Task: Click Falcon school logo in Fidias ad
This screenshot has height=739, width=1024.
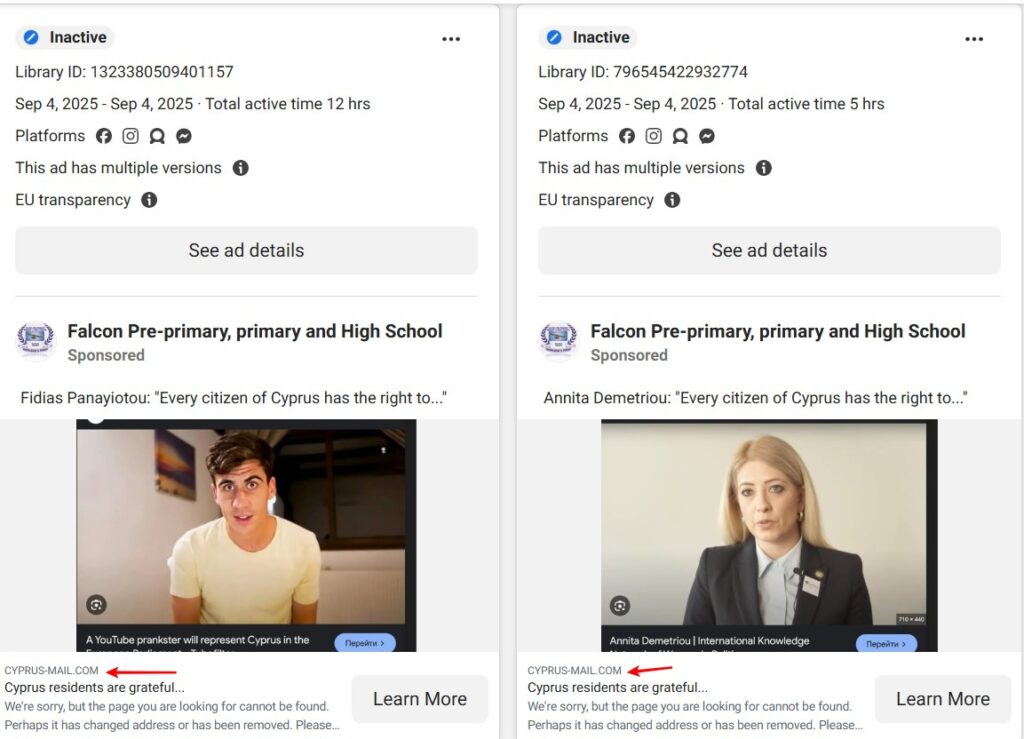Action: (35, 340)
